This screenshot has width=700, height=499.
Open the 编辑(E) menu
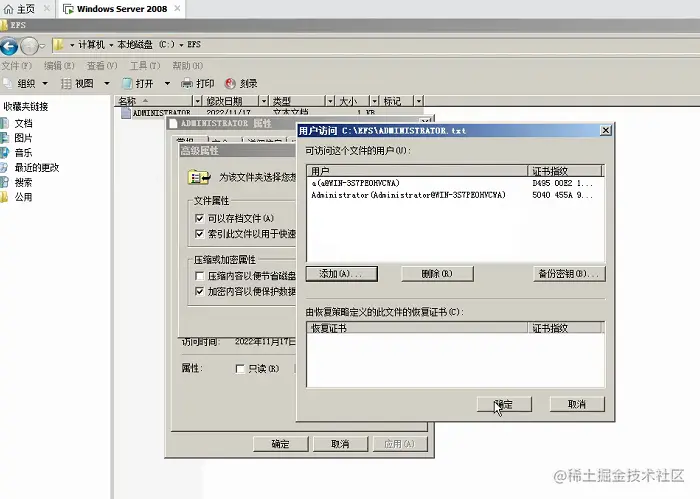tap(59, 66)
